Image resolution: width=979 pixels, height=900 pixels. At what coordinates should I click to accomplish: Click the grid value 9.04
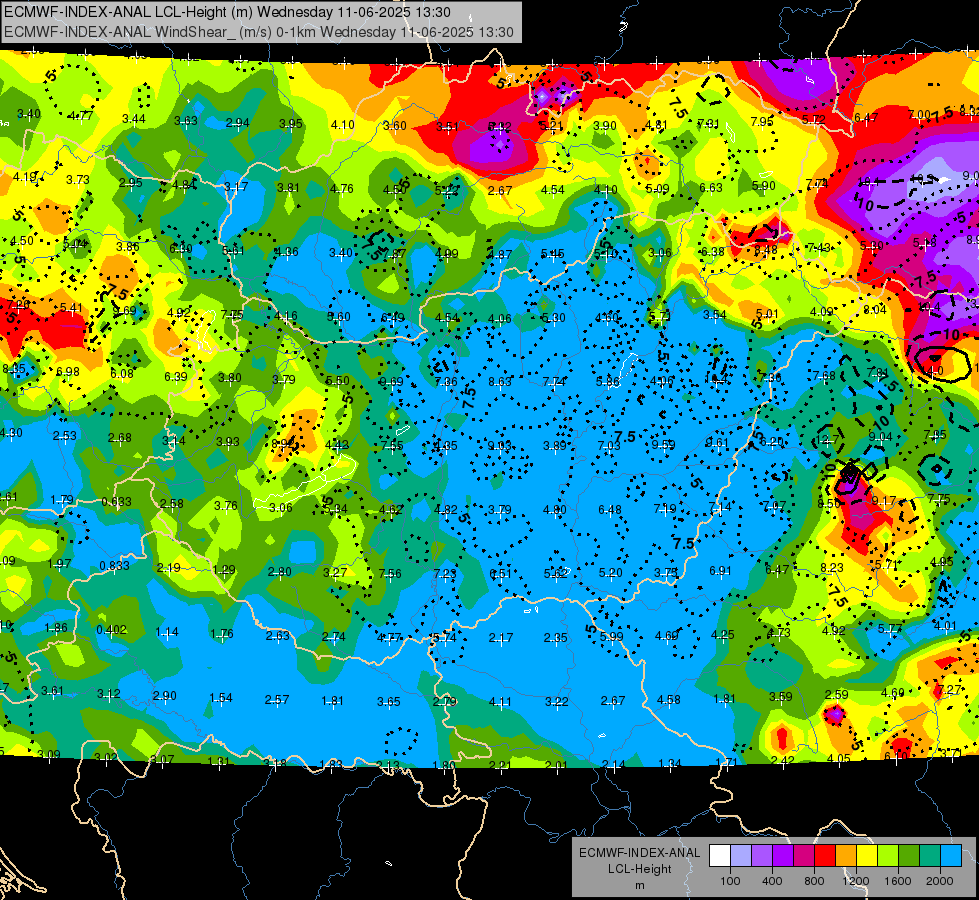pos(880,437)
